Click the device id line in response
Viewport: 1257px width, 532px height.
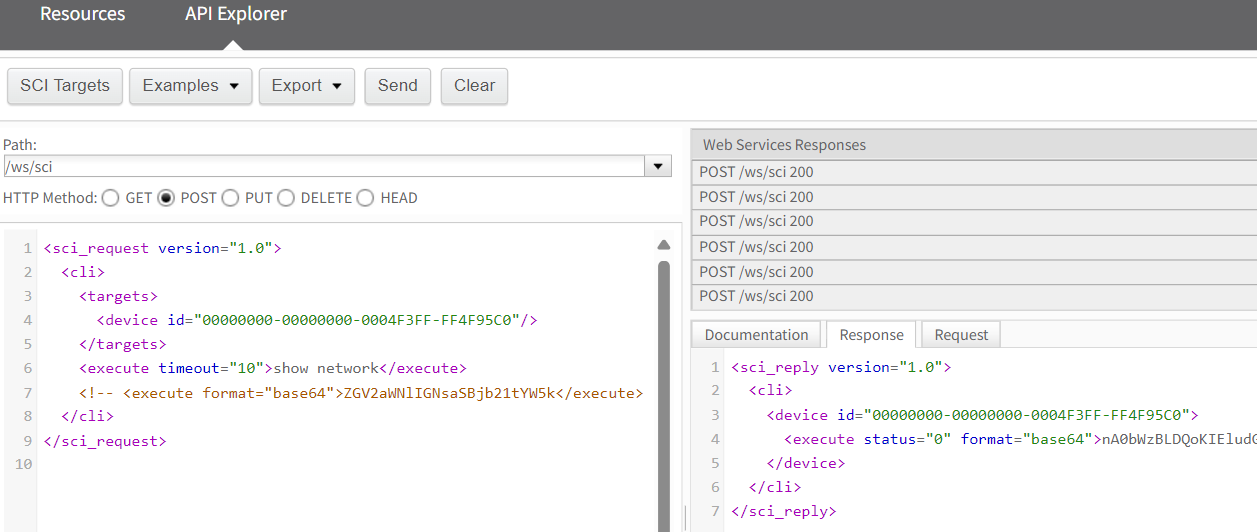982,415
